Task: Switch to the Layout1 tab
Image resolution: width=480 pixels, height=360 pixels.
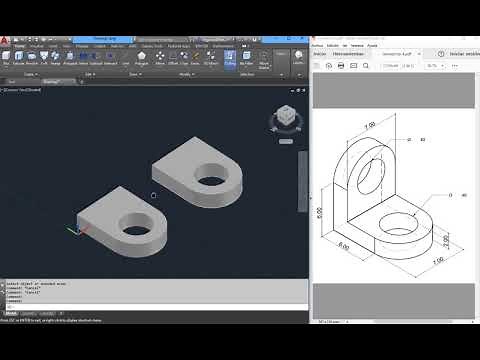Action: [x=28, y=314]
